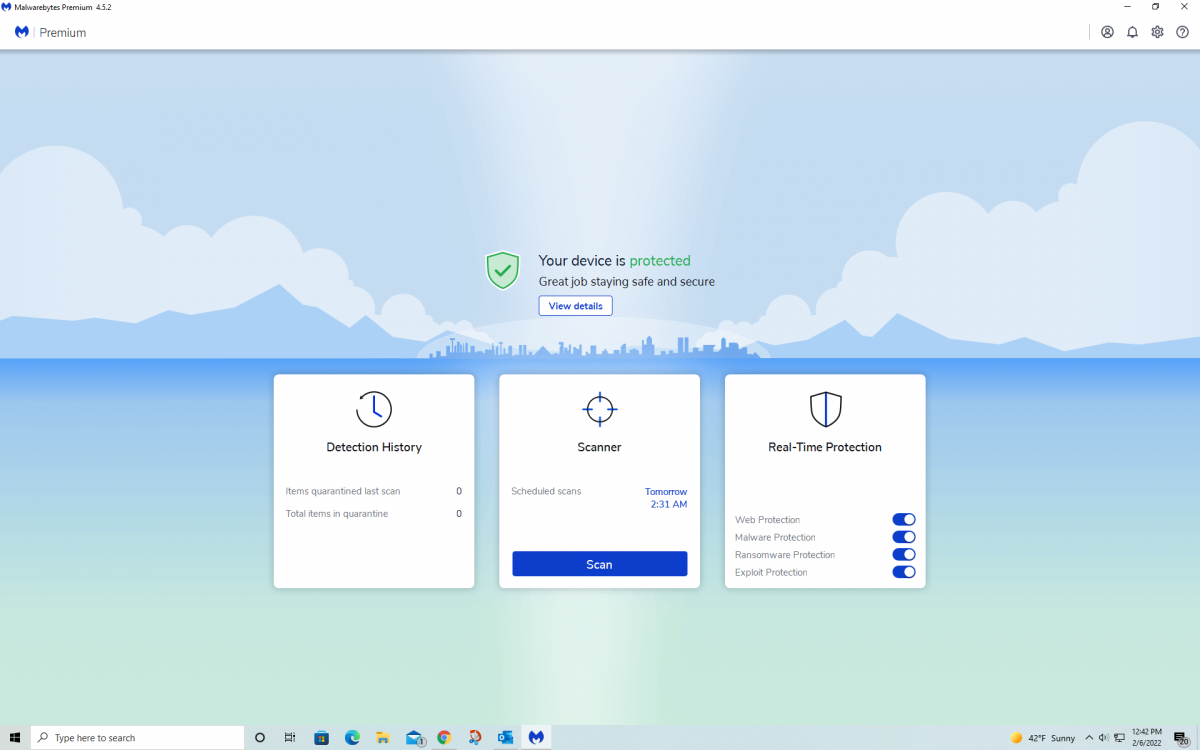Screen dimensions: 1200x750
Task: Click the Malwarebytes taskbar icon
Action: coord(536,738)
